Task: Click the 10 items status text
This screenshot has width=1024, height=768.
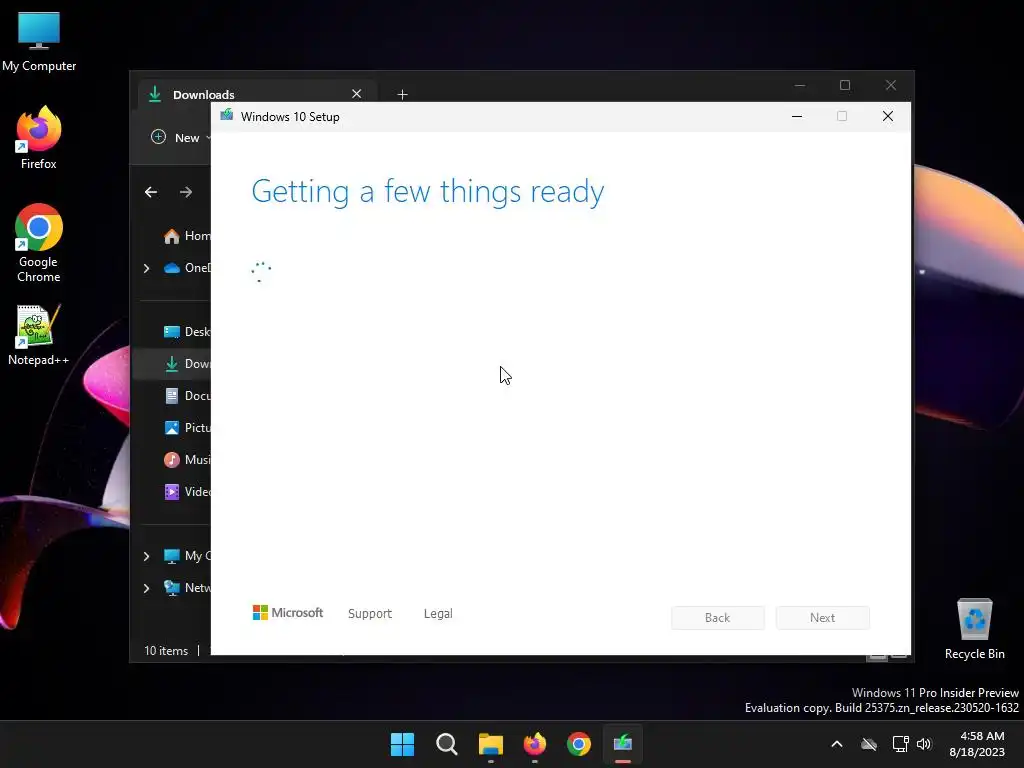Action: coord(166,650)
